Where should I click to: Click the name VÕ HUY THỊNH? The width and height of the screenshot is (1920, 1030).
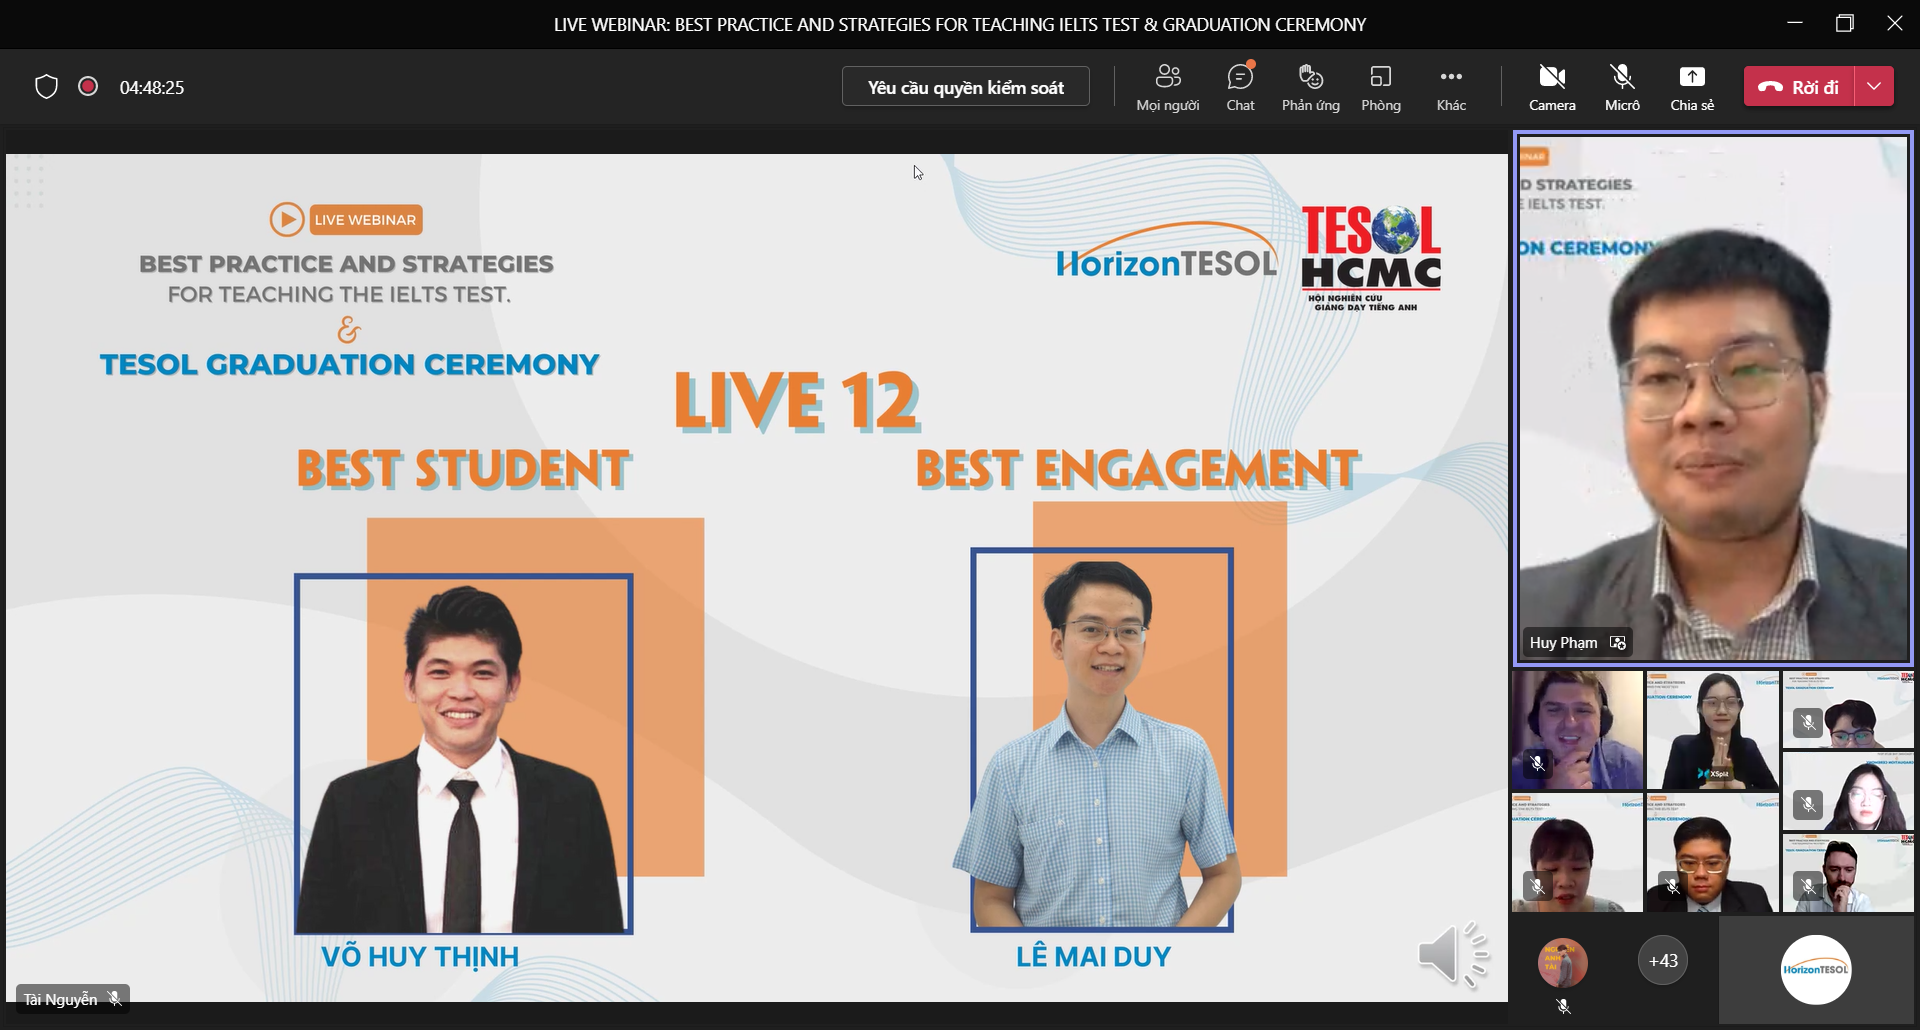pyautogui.click(x=420, y=957)
